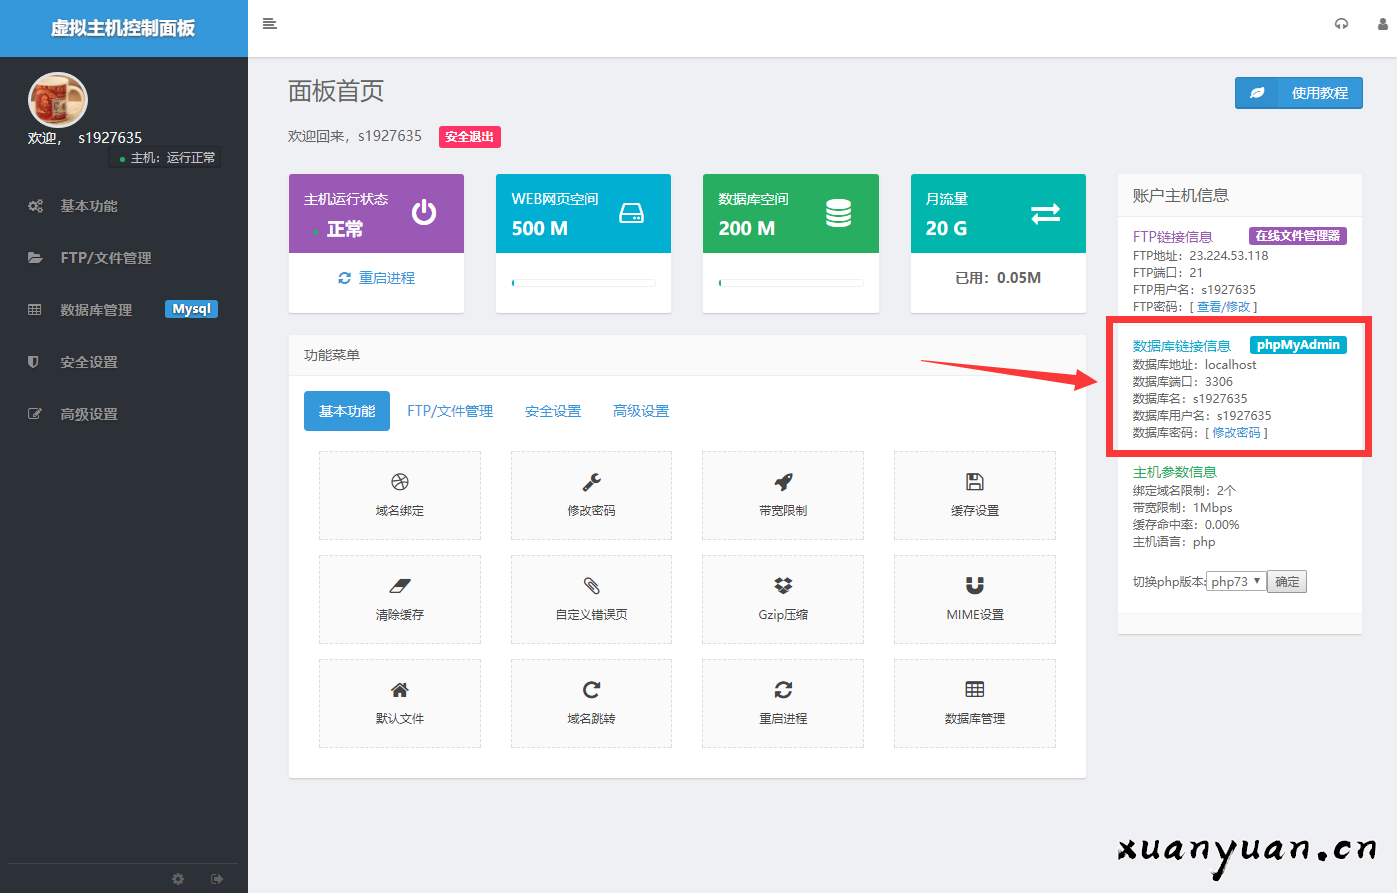This screenshot has height=893, width=1397.
Task: Toggle the sidebar hamburger menu icon
Action: [x=269, y=23]
